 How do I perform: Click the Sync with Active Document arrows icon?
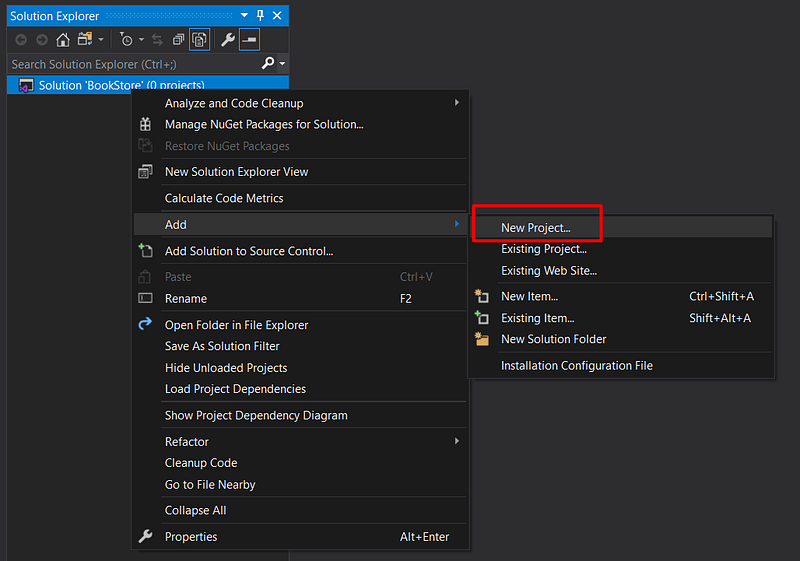click(x=157, y=40)
